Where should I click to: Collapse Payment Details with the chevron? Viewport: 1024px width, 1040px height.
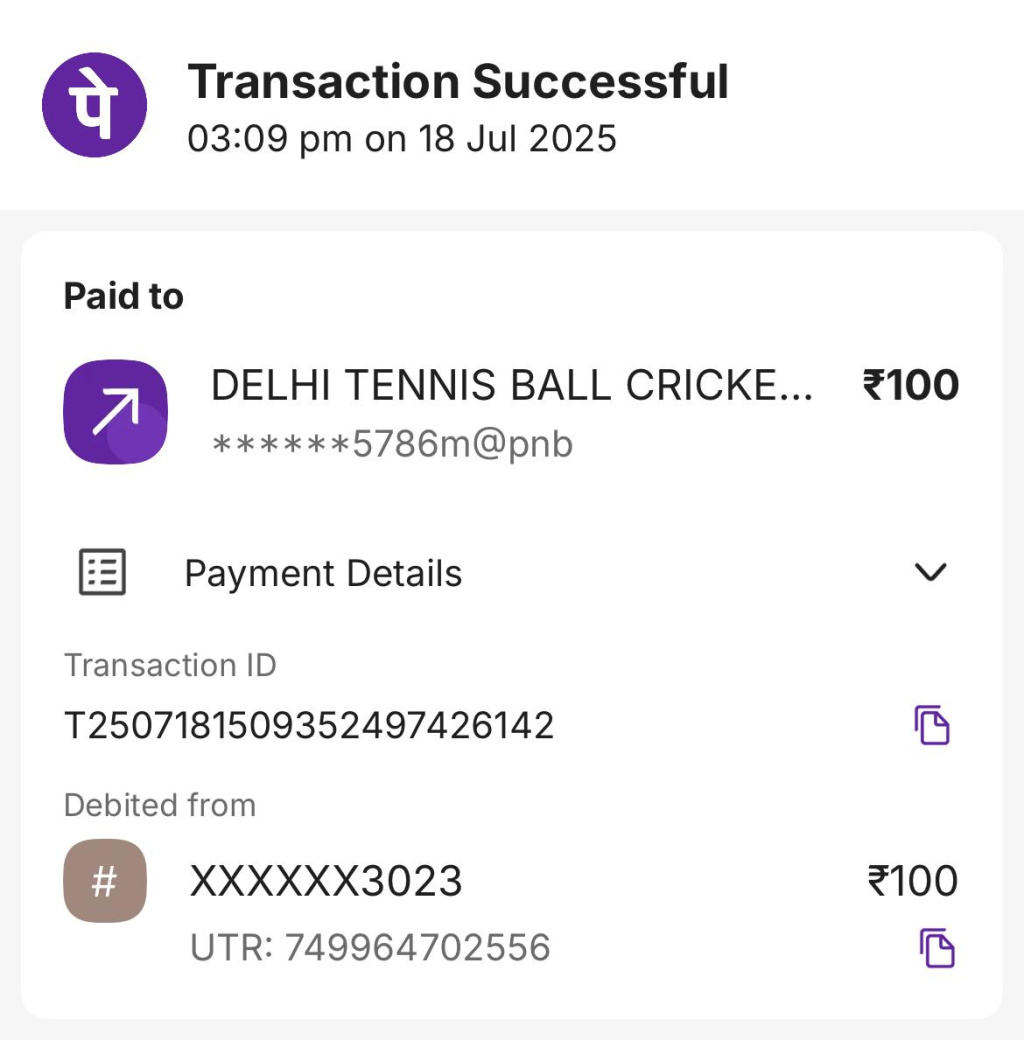931,572
